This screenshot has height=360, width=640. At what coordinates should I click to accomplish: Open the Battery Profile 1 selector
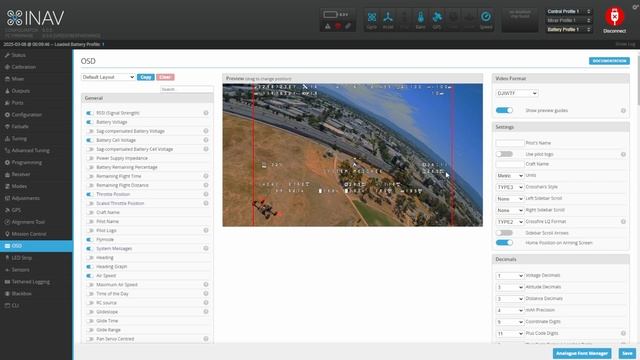point(569,29)
